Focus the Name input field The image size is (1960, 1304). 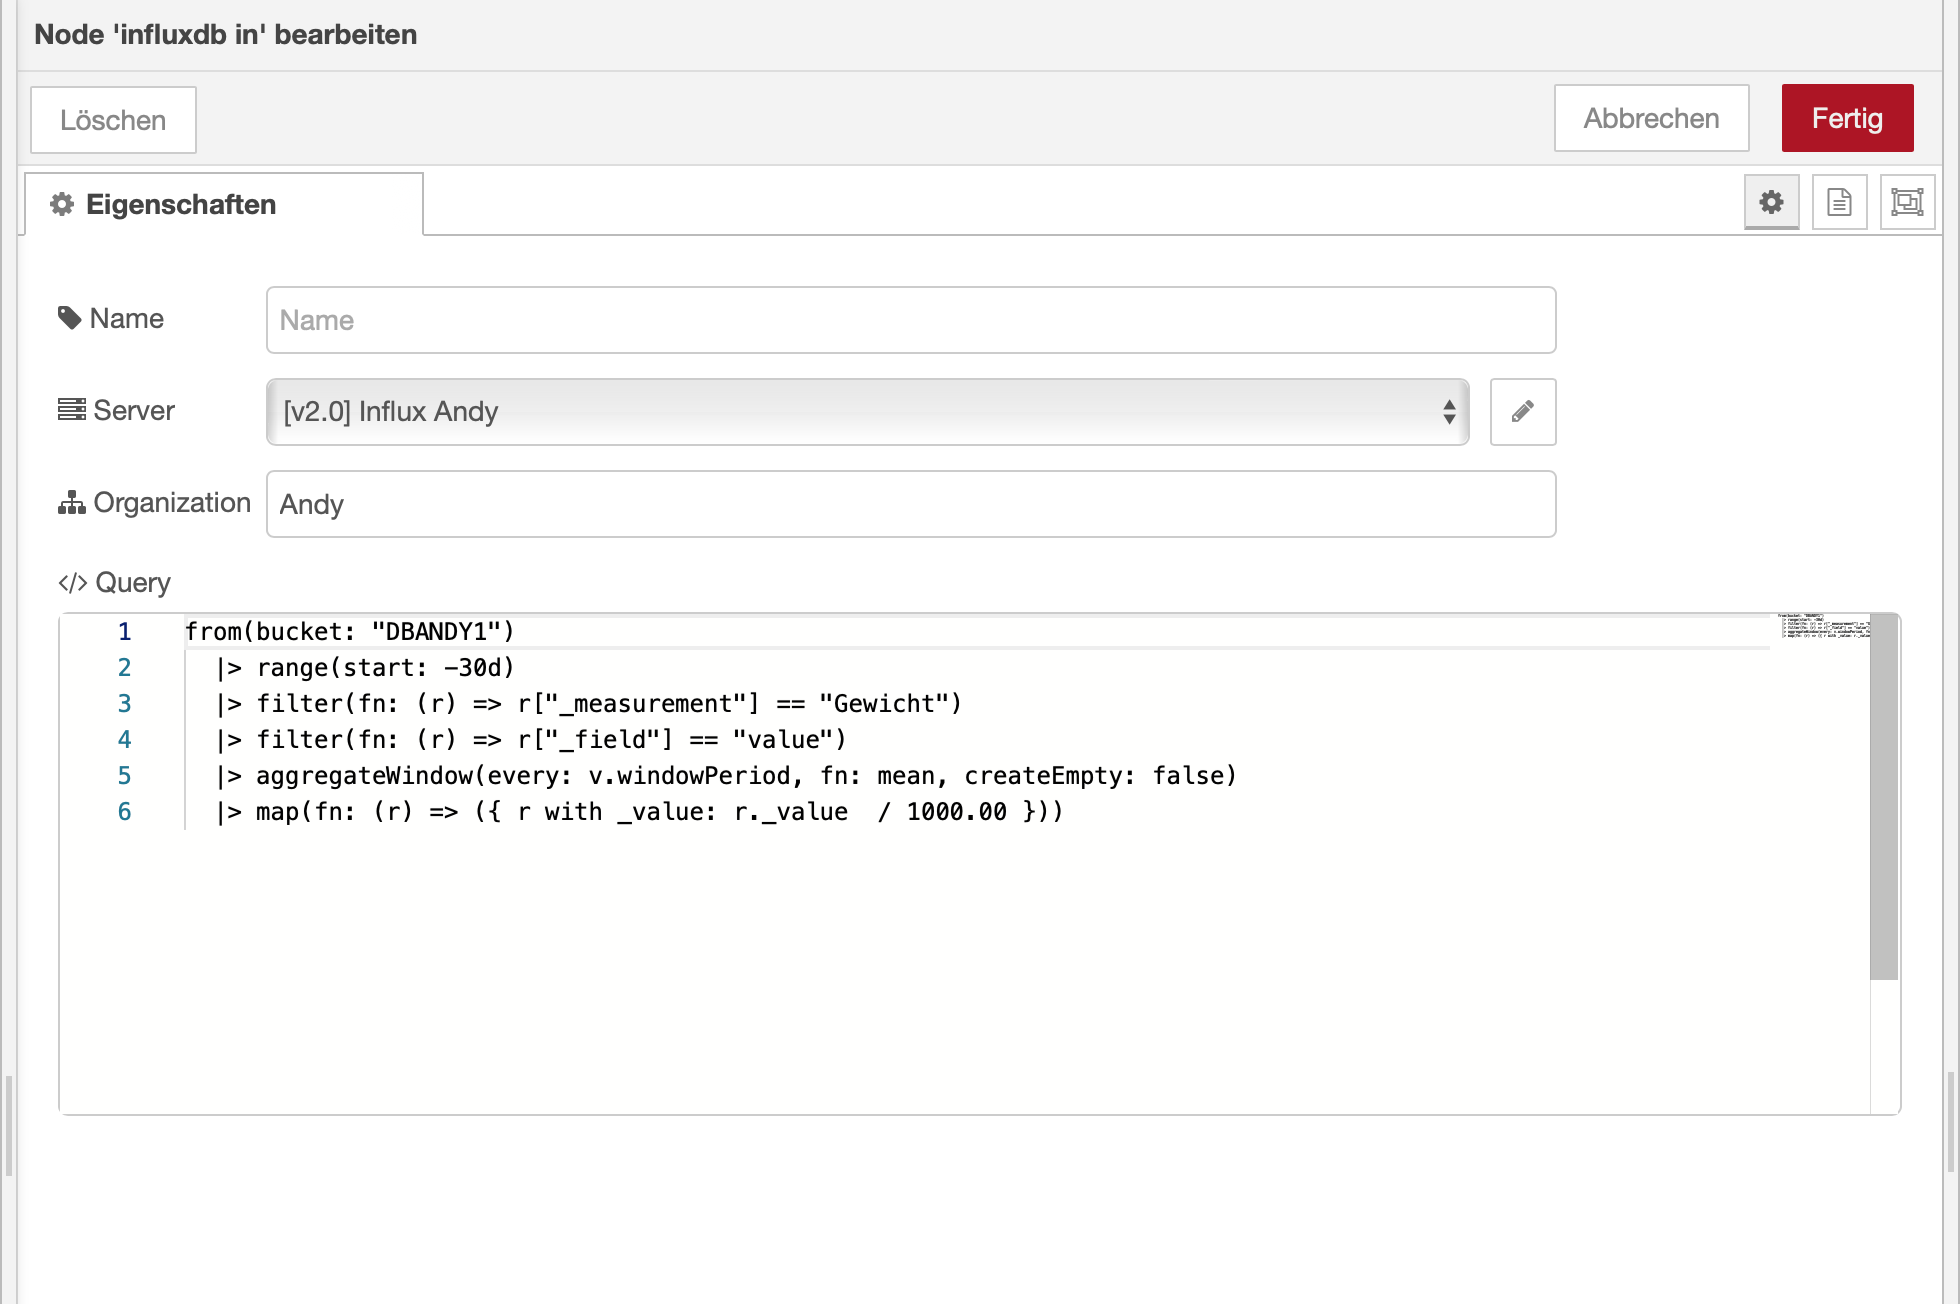pos(910,320)
